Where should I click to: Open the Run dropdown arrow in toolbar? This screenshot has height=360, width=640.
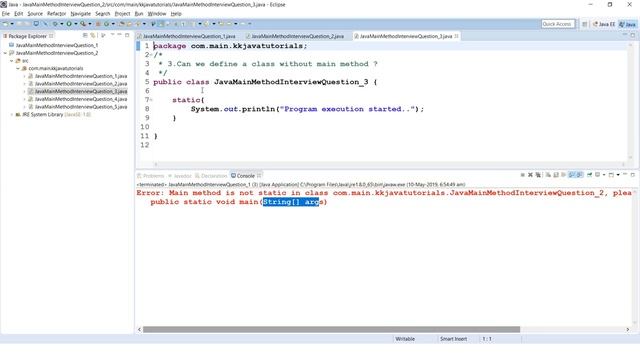[76, 24]
